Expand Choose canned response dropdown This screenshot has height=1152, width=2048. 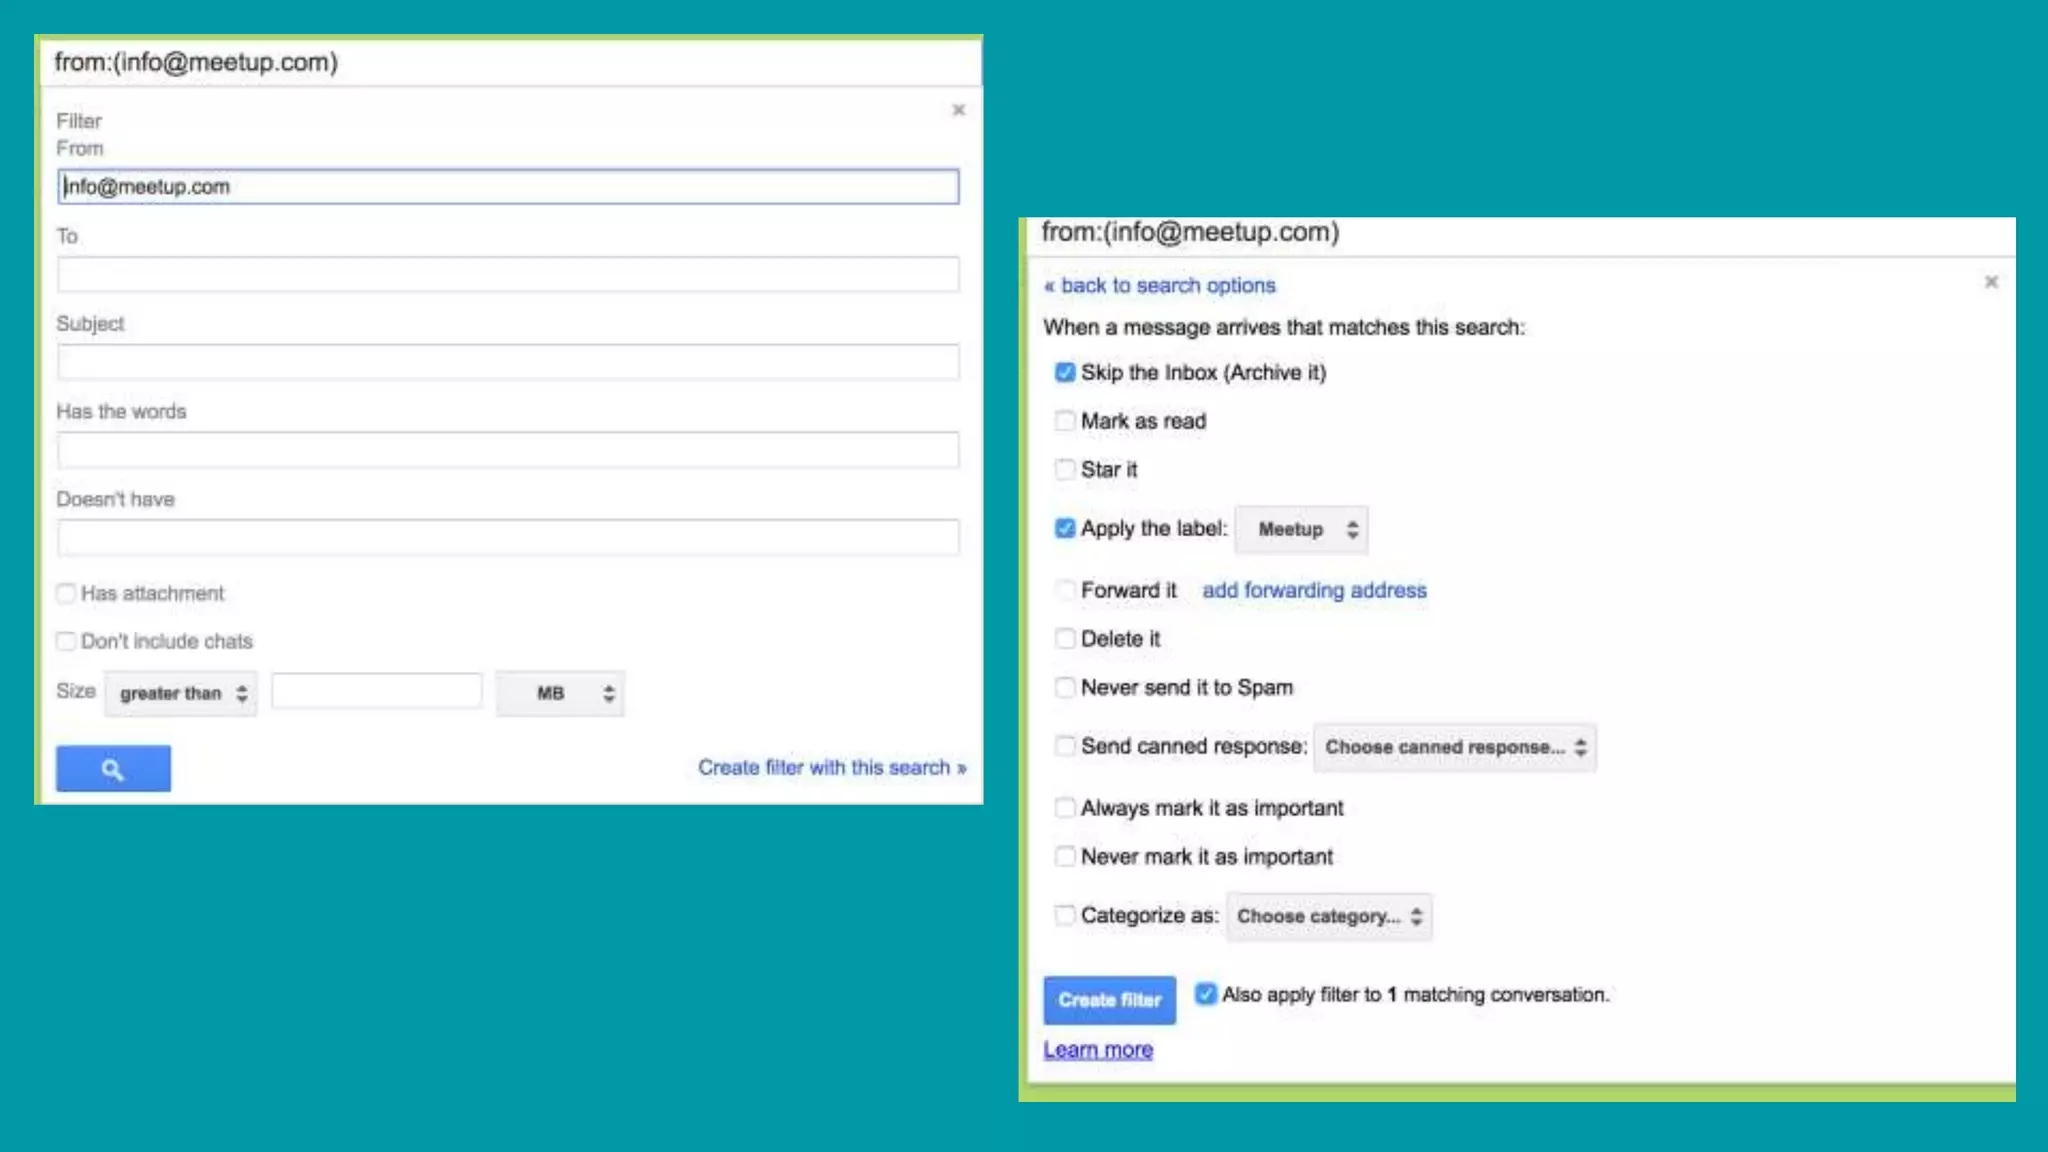pyautogui.click(x=1454, y=747)
